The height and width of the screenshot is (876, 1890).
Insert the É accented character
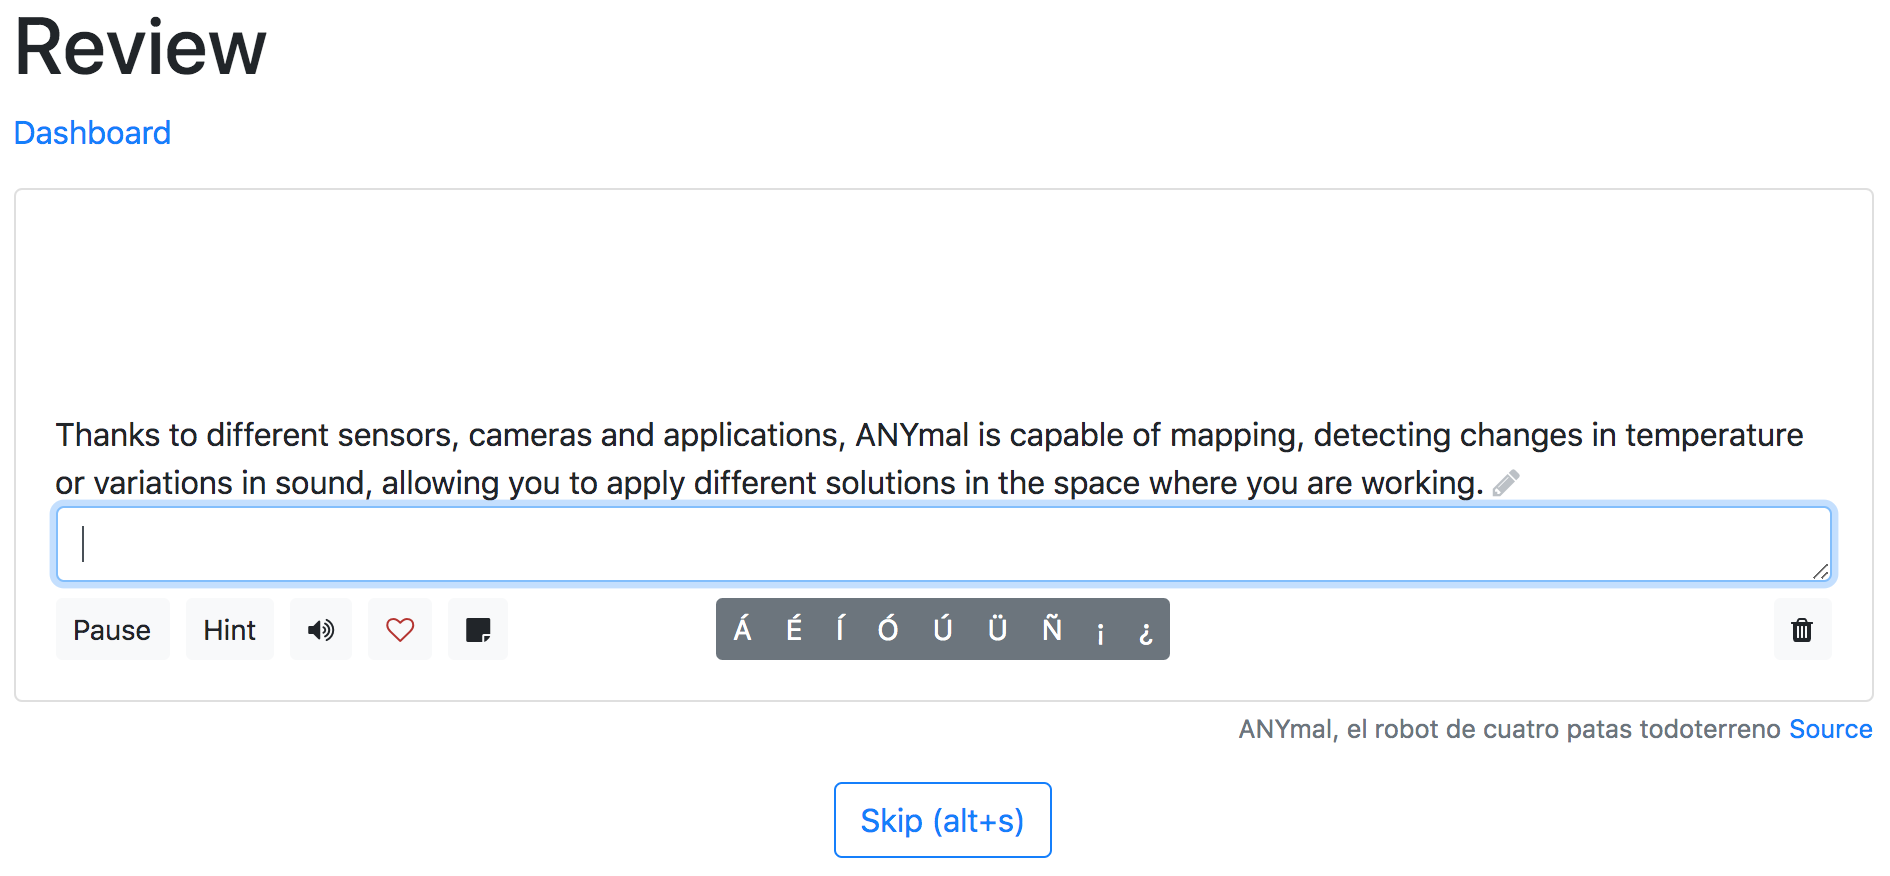(x=794, y=629)
